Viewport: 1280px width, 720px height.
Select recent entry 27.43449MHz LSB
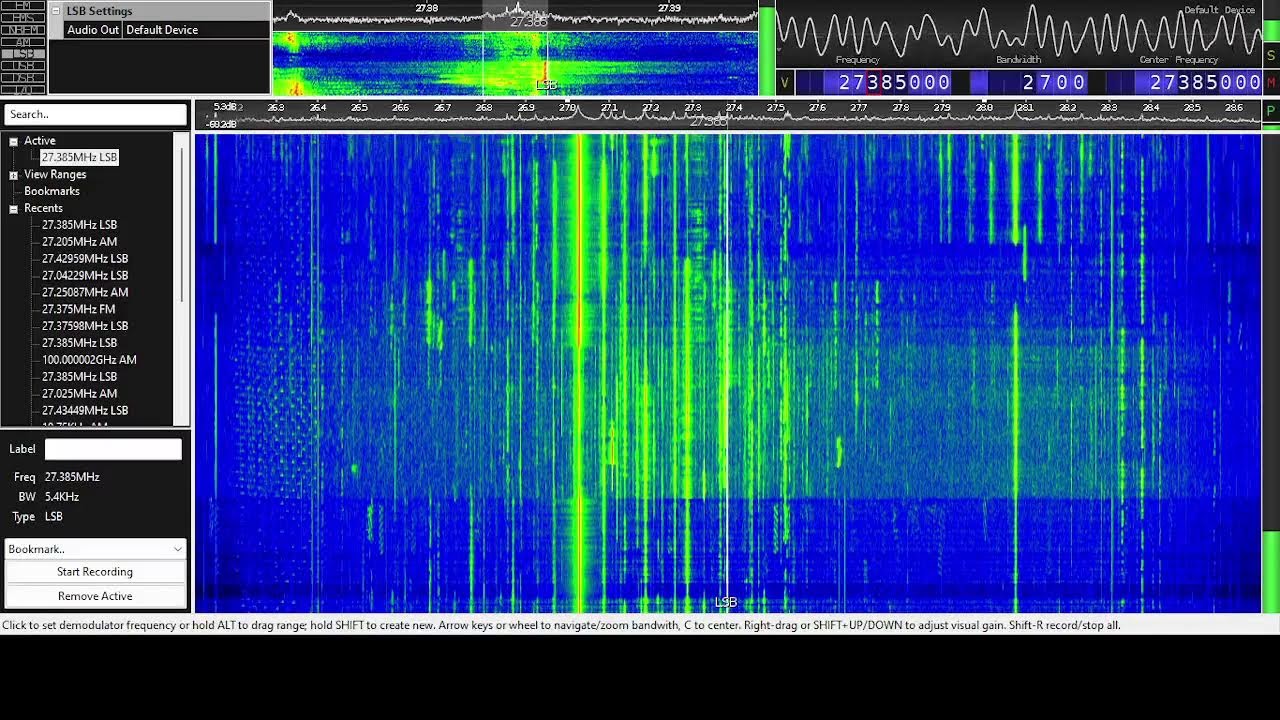tap(85, 411)
